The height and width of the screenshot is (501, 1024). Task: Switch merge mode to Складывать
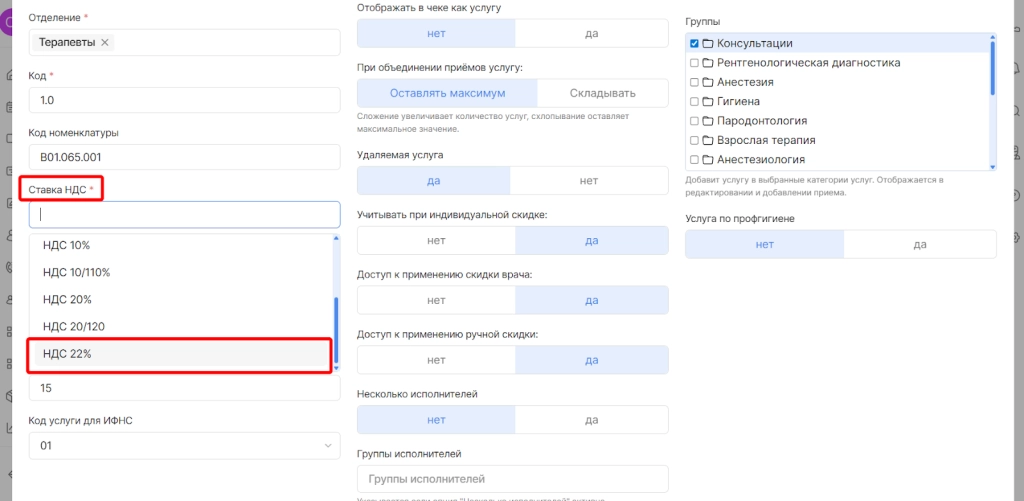pos(602,93)
